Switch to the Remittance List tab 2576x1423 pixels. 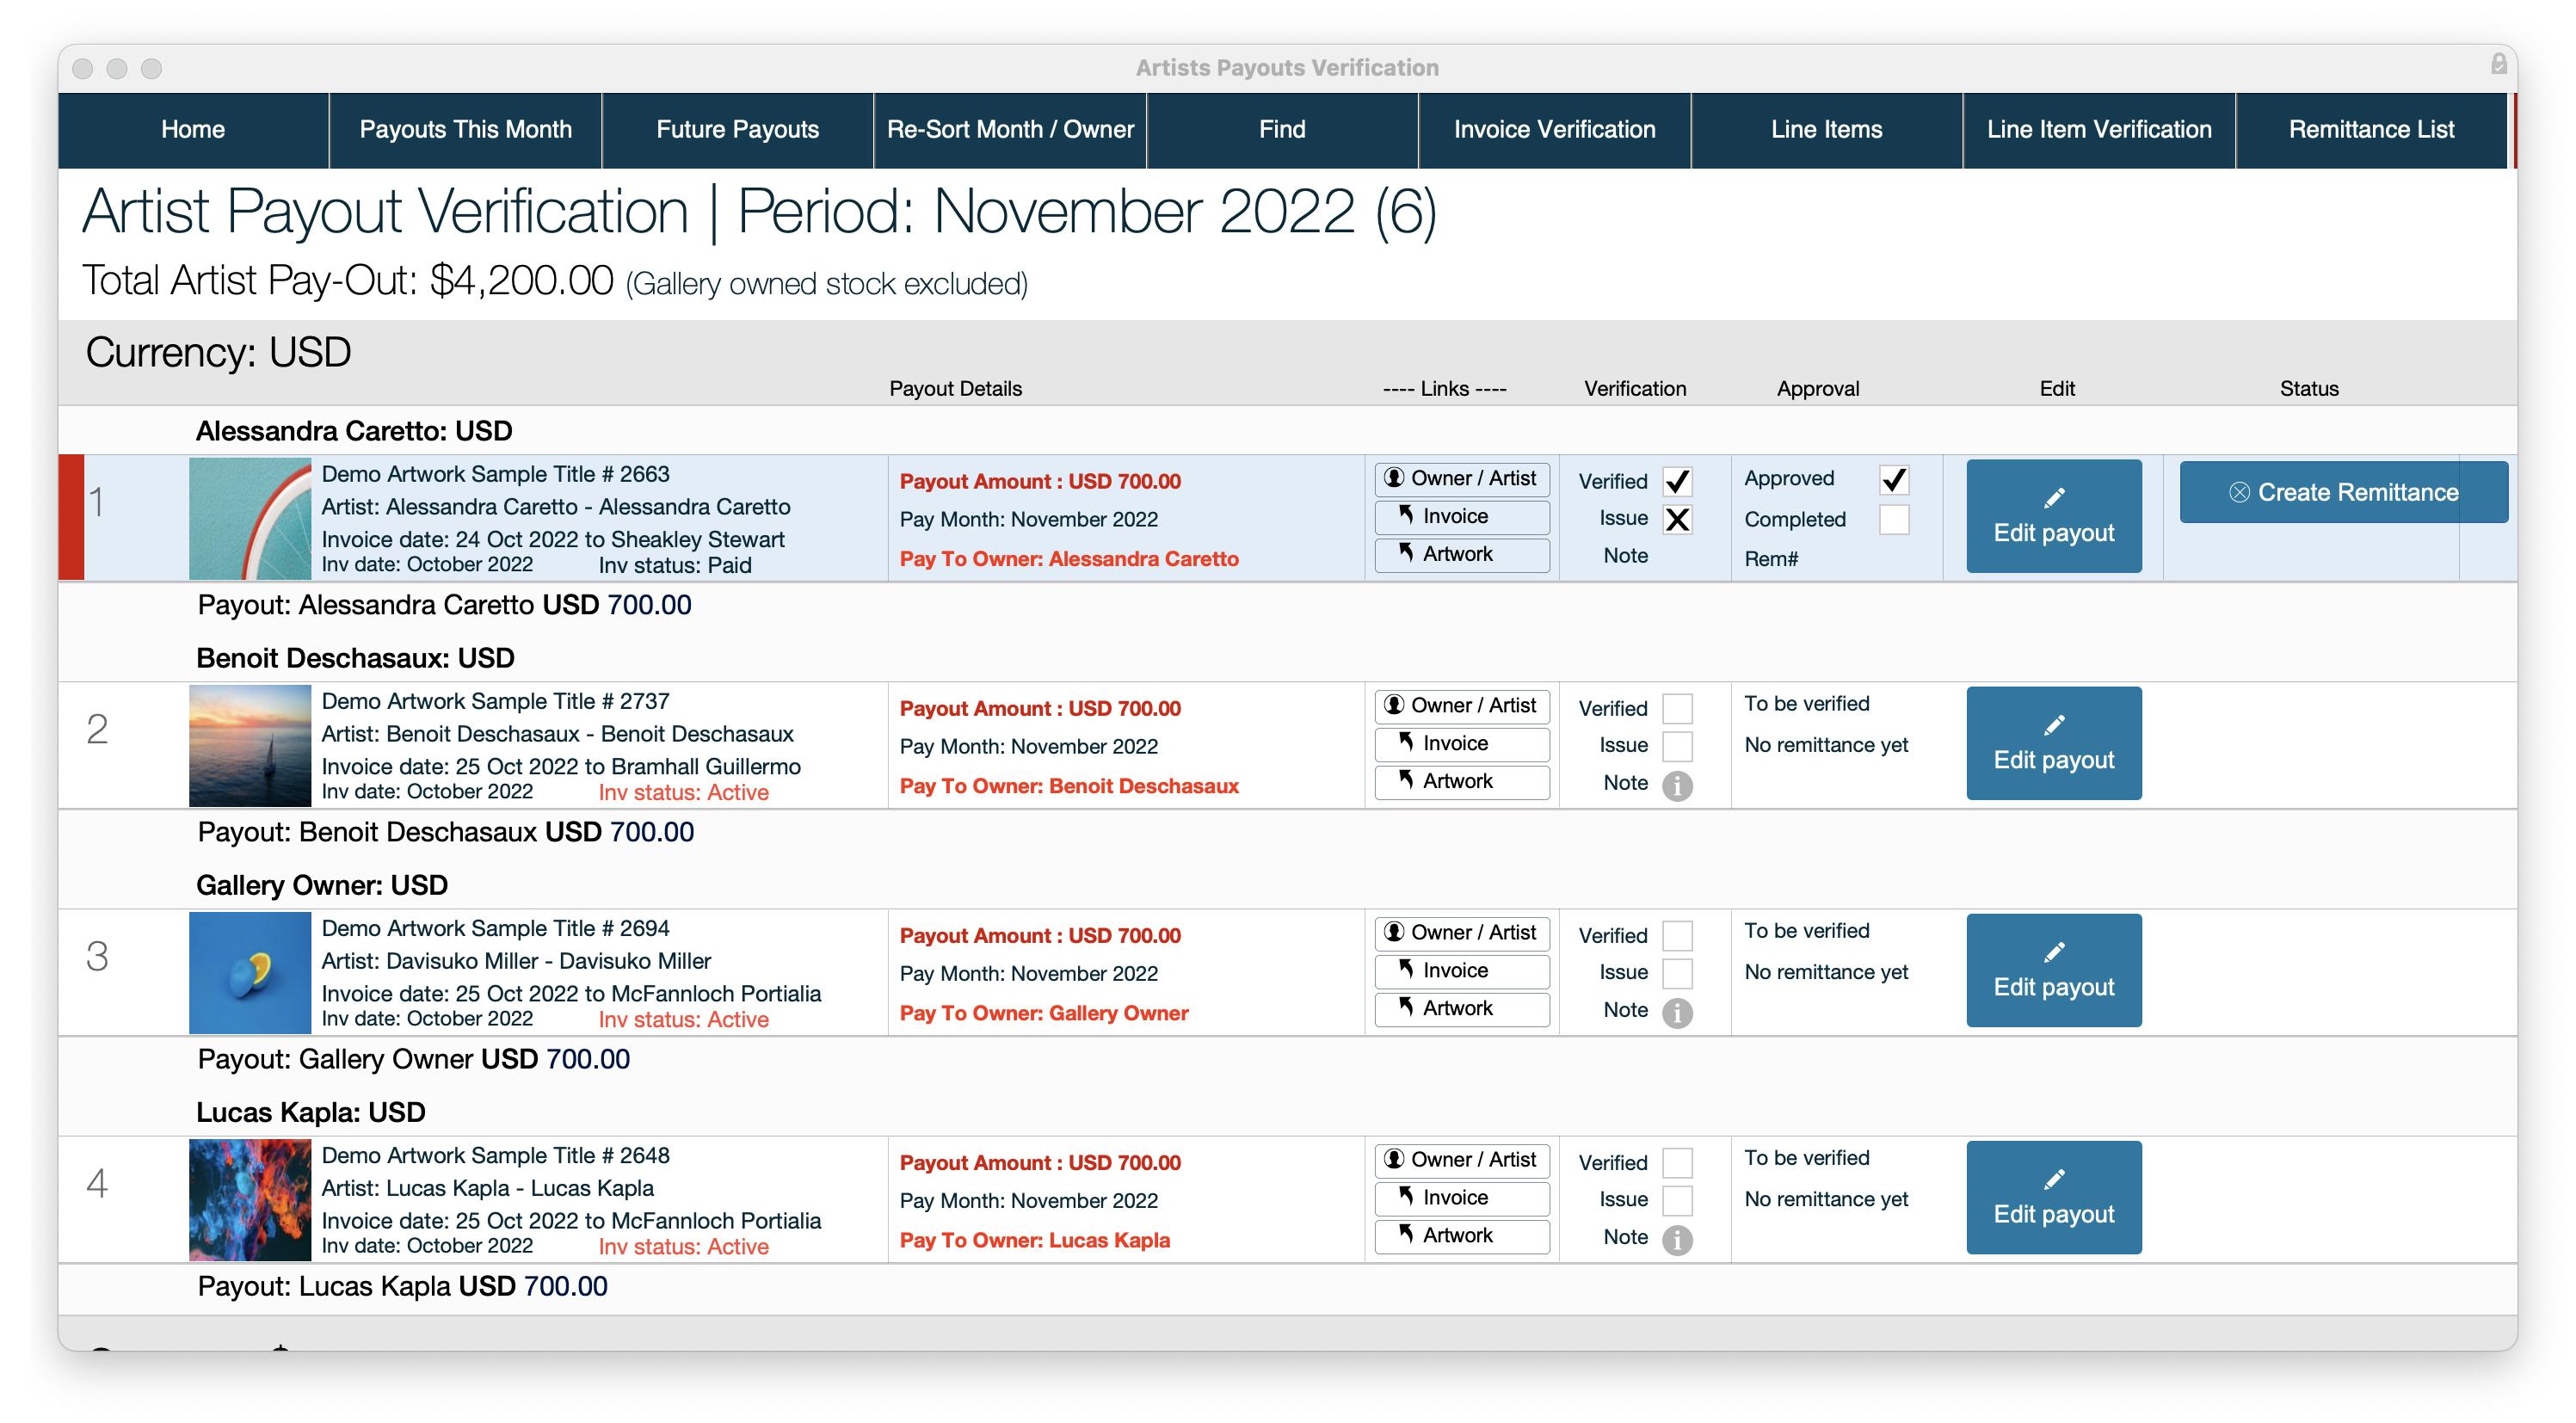pos(2371,130)
